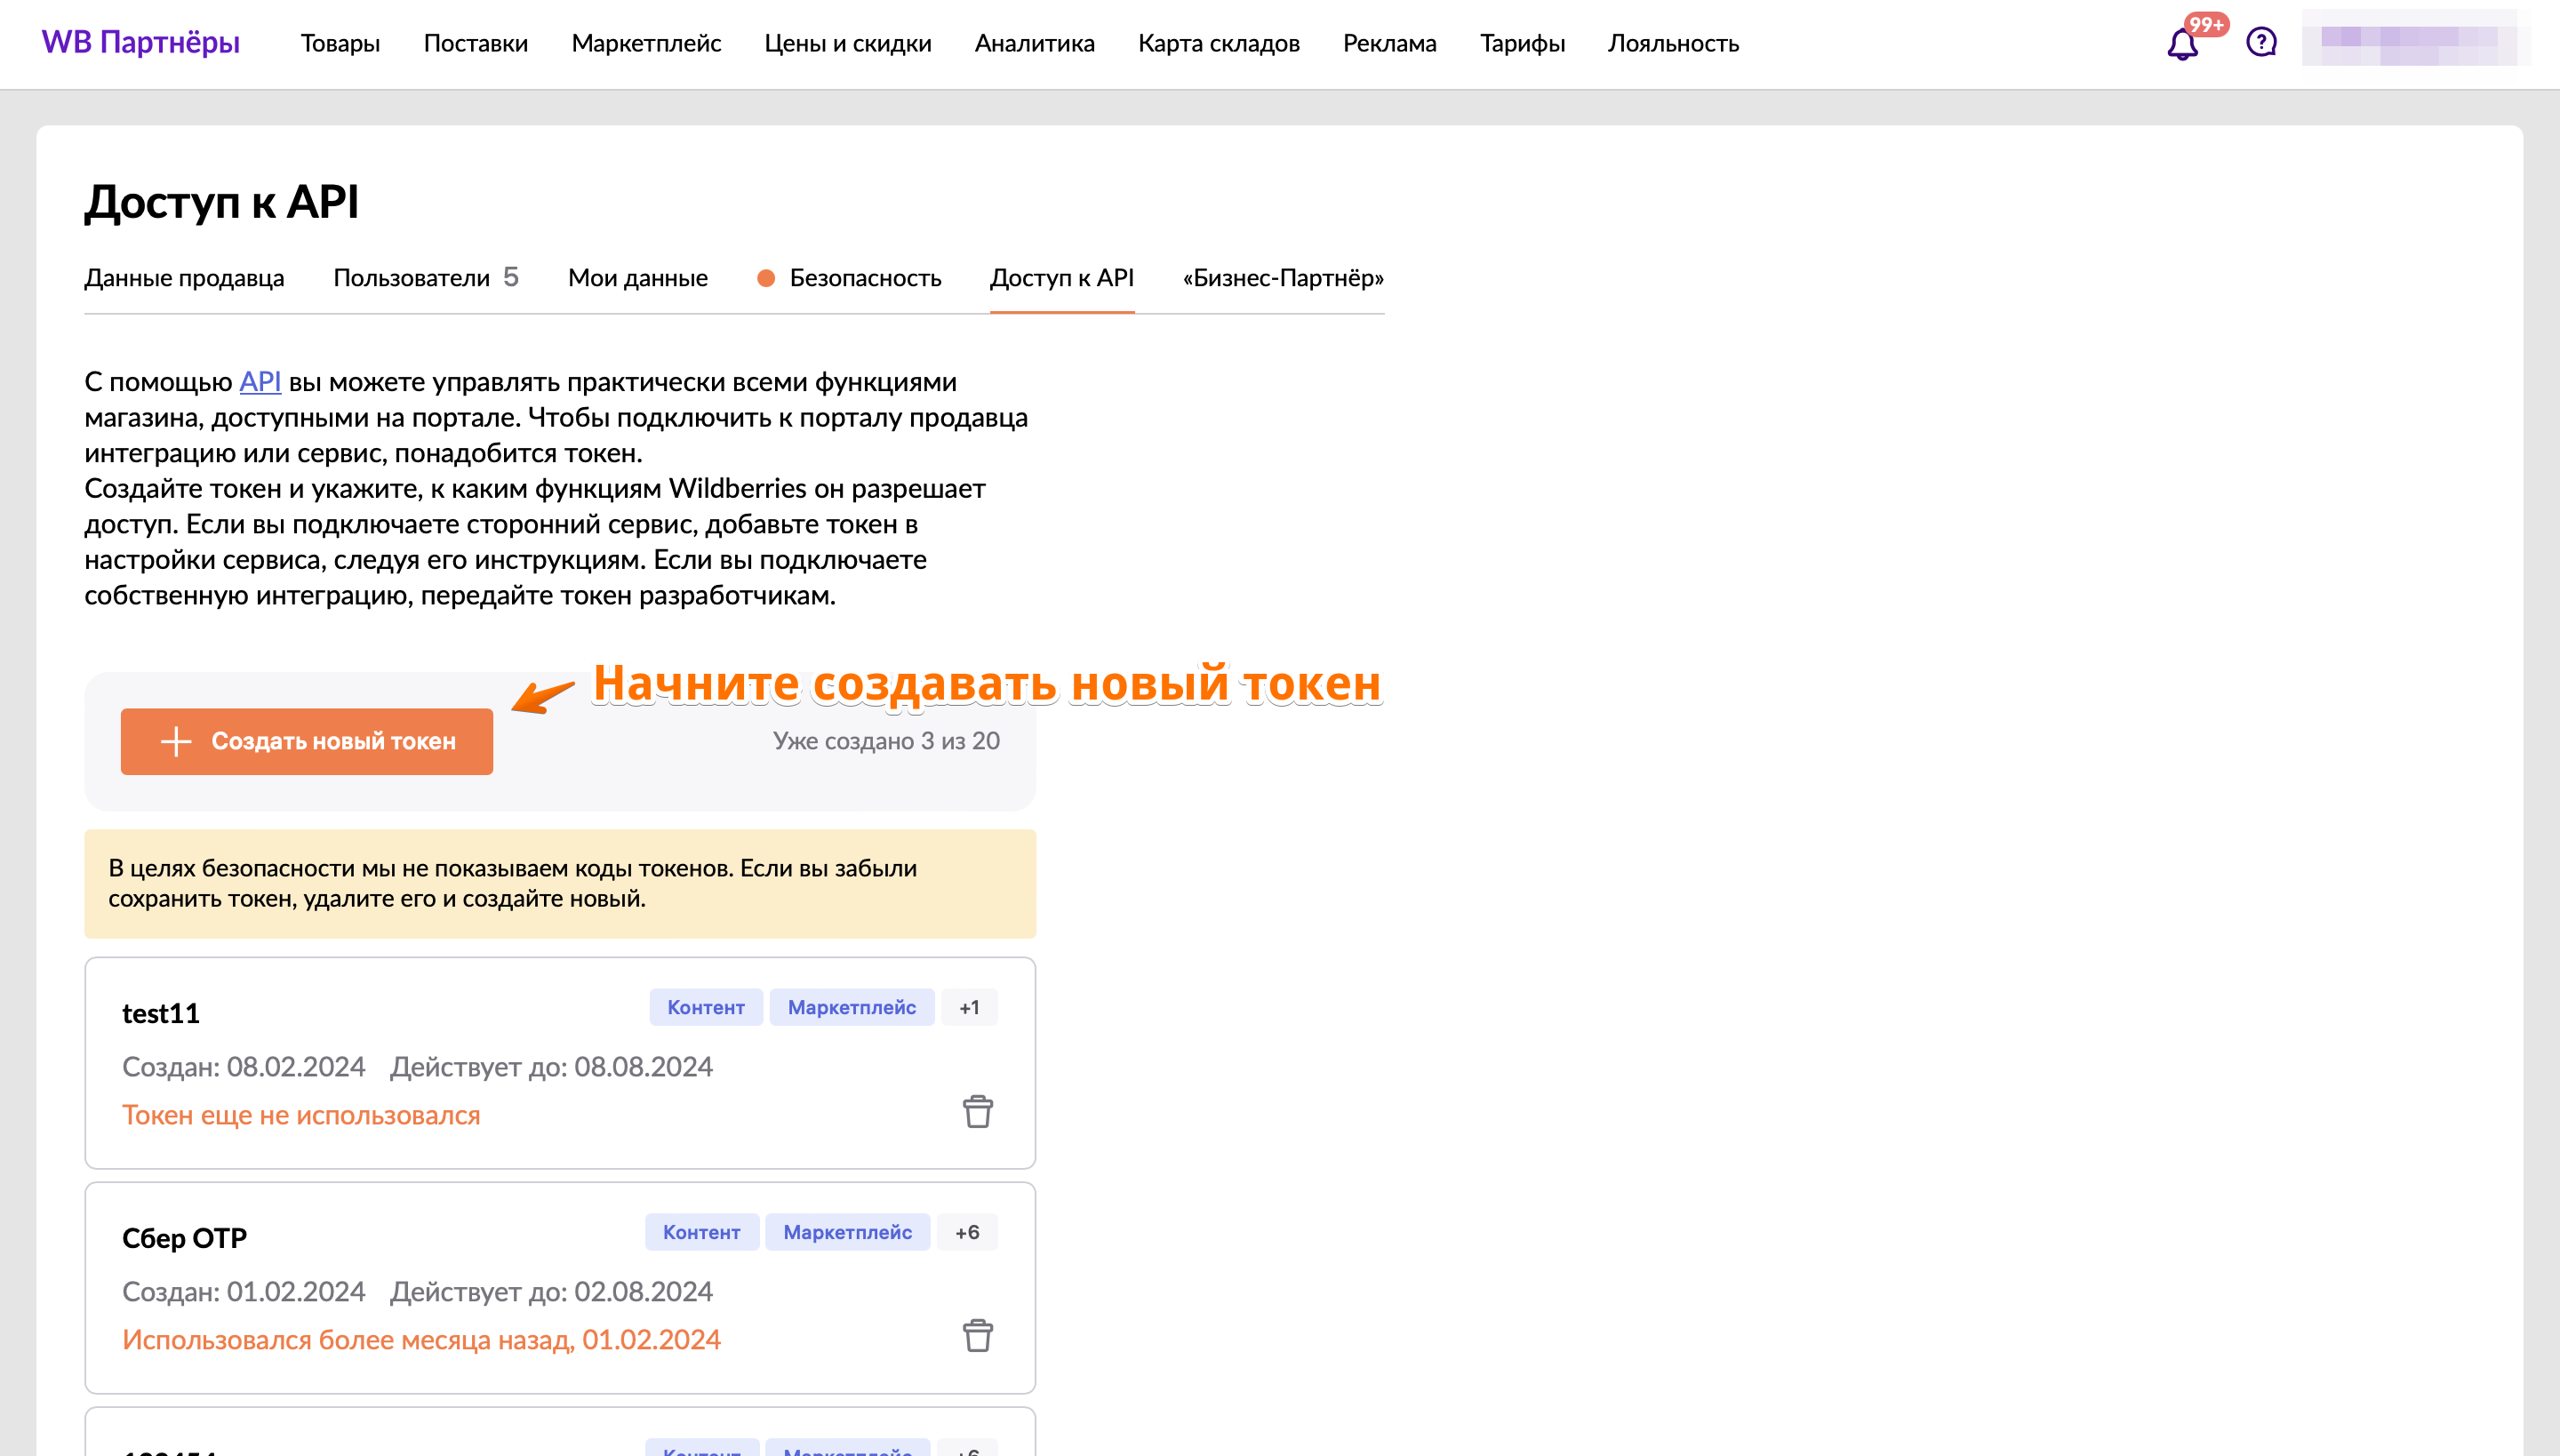Switch to the Безопасность tab

[864, 278]
